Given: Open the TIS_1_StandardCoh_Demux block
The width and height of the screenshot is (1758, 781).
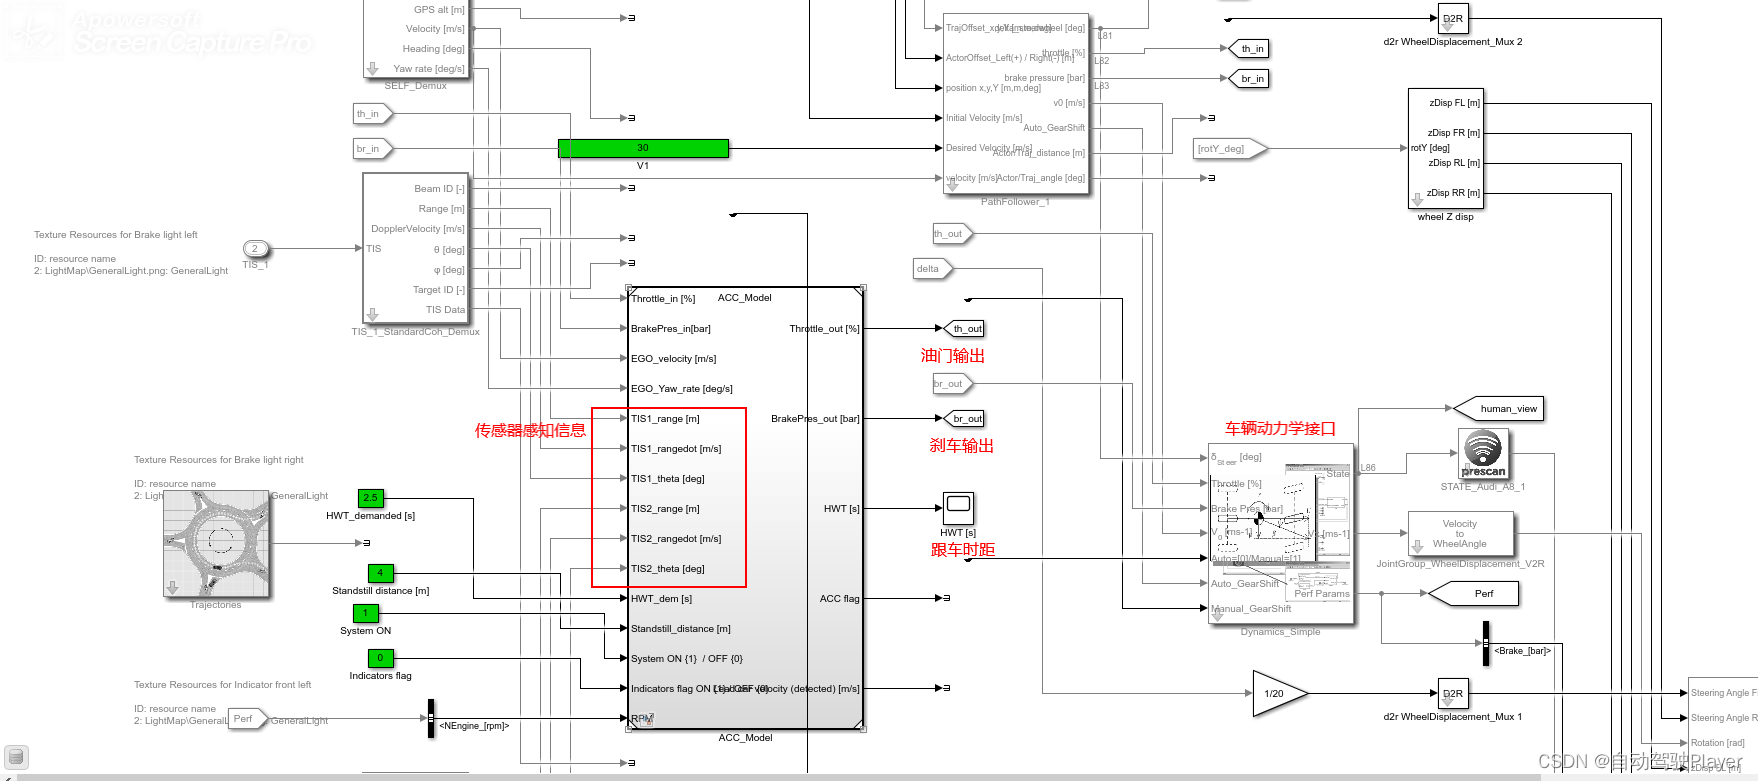Looking at the screenshot, I should point(415,248).
